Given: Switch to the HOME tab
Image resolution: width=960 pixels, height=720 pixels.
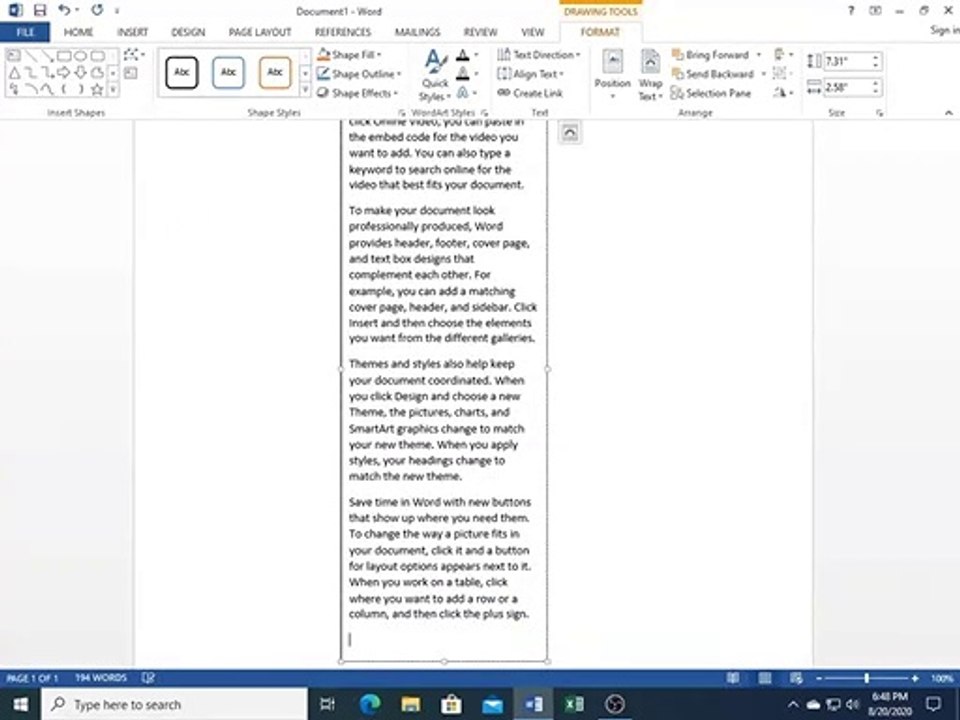Looking at the screenshot, I should point(78,32).
